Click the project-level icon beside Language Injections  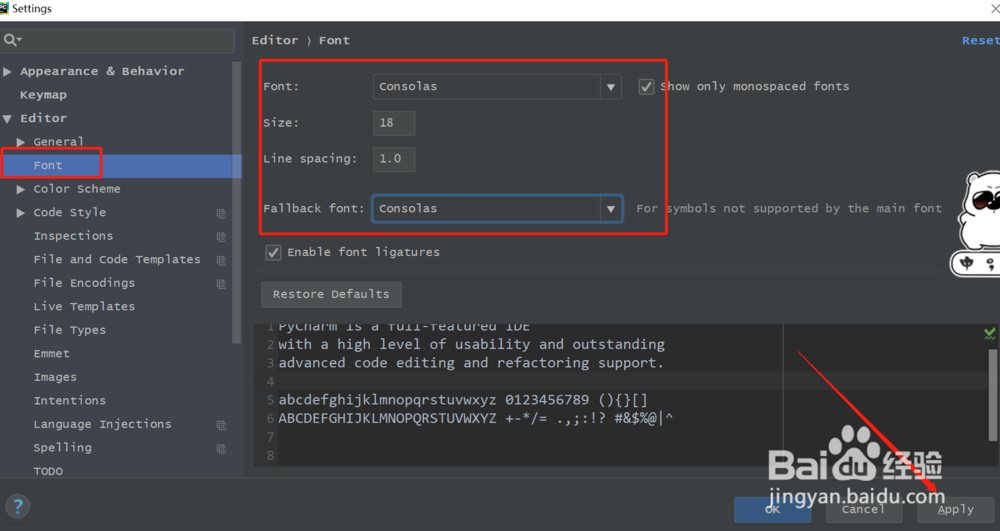pyautogui.click(x=221, y=425)
